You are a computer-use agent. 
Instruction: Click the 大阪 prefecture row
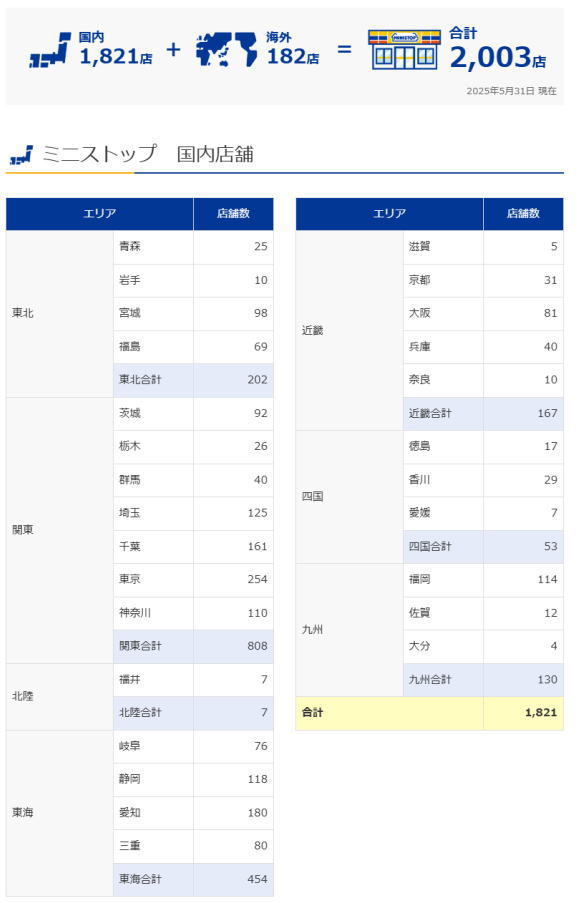[x=483, y=313]
